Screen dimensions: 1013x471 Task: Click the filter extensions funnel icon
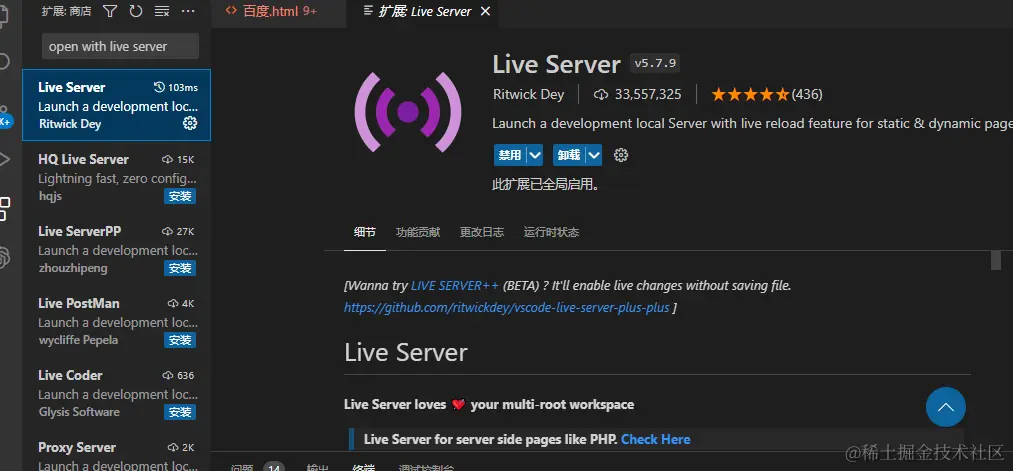pyautogui.click(x=110, y=11)
